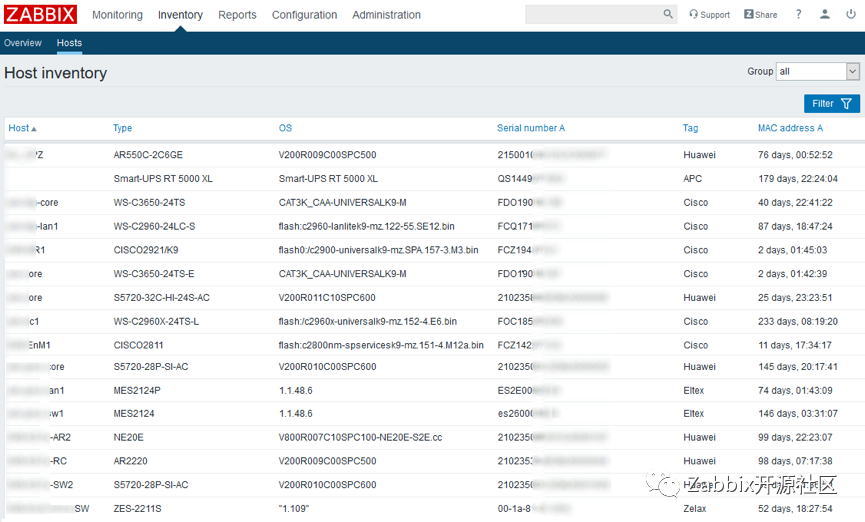Open the Administration menu
This screenshot has height=522, width=865.
pos(386,15)
